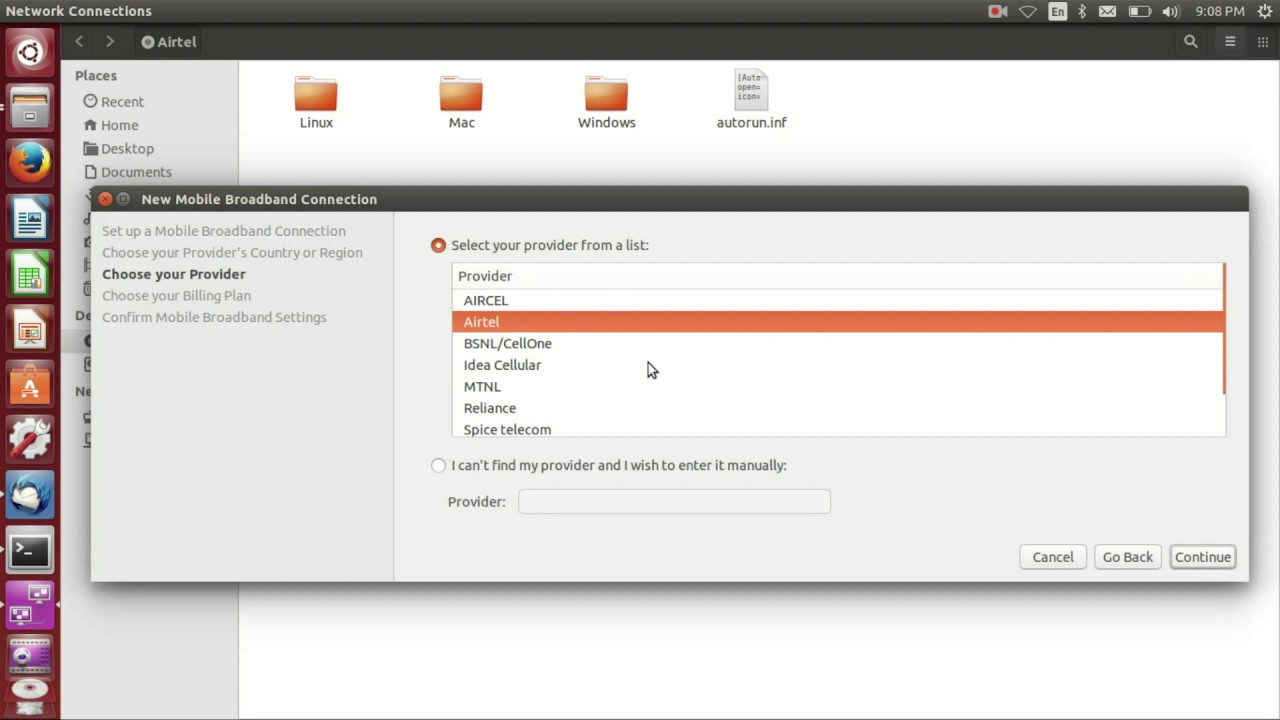The image size is (1280, 720).
Task: Open the system power gear menu
Action: click(x=1264, y=12)
